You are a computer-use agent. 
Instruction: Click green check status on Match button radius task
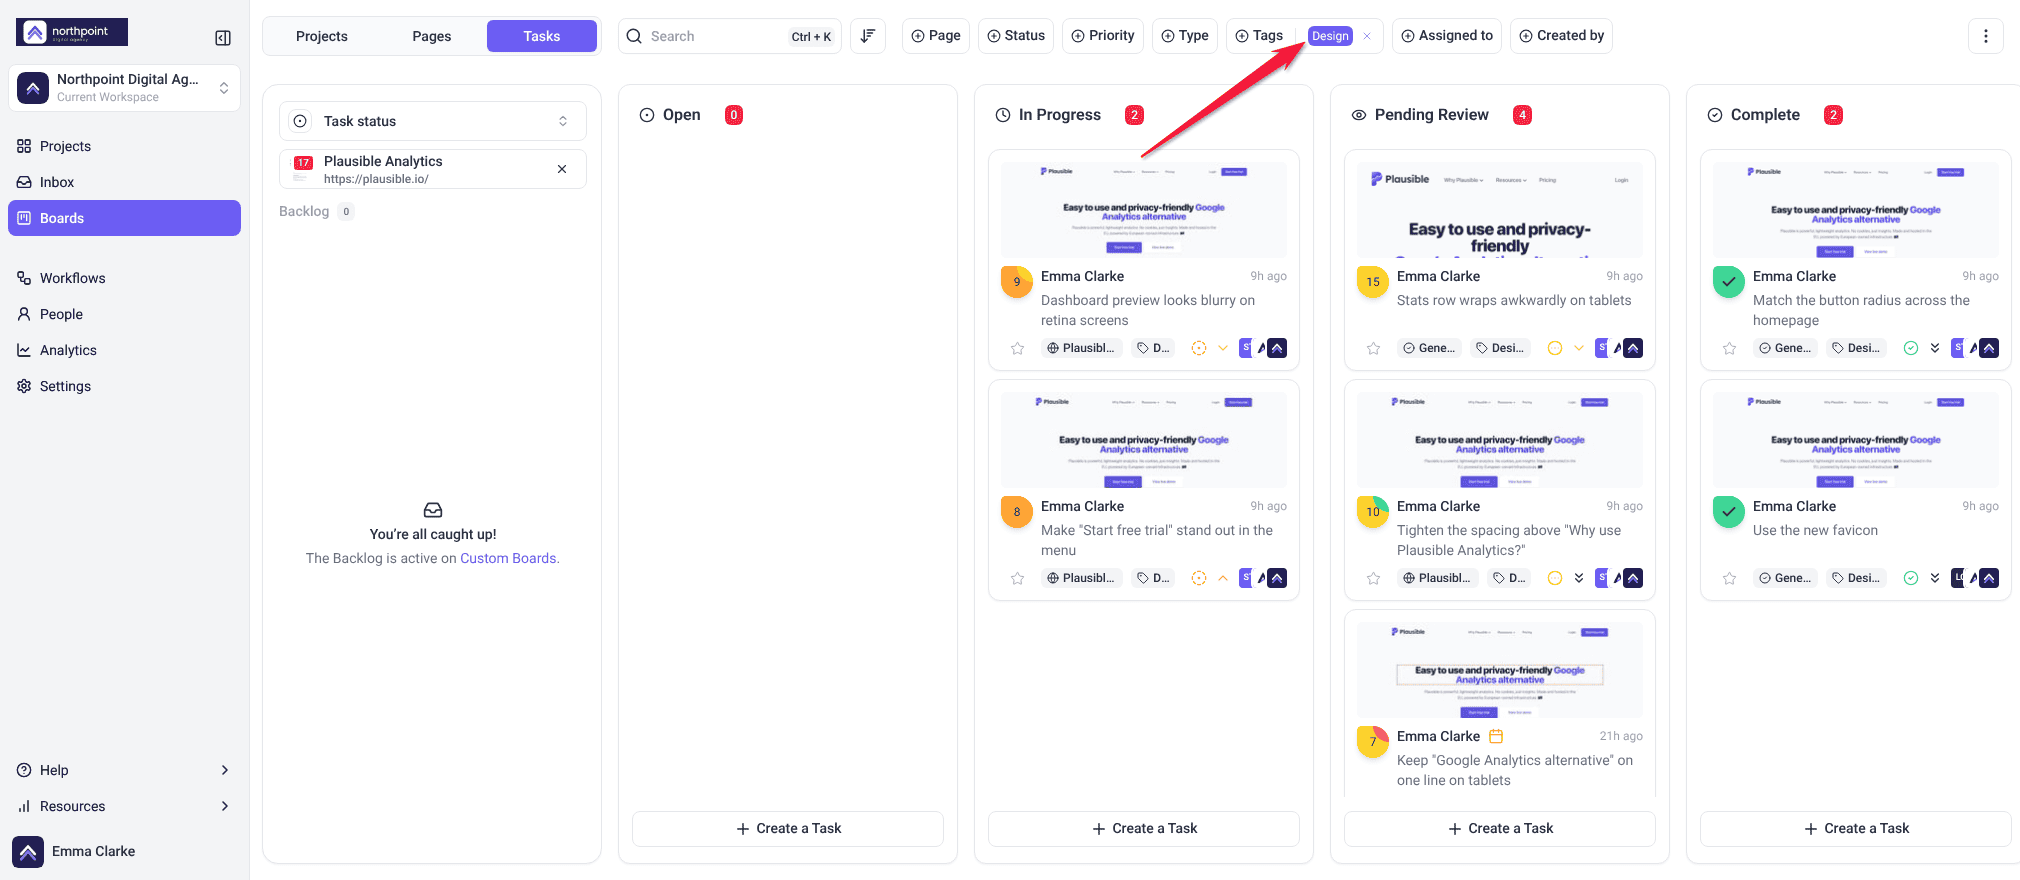1911,348
